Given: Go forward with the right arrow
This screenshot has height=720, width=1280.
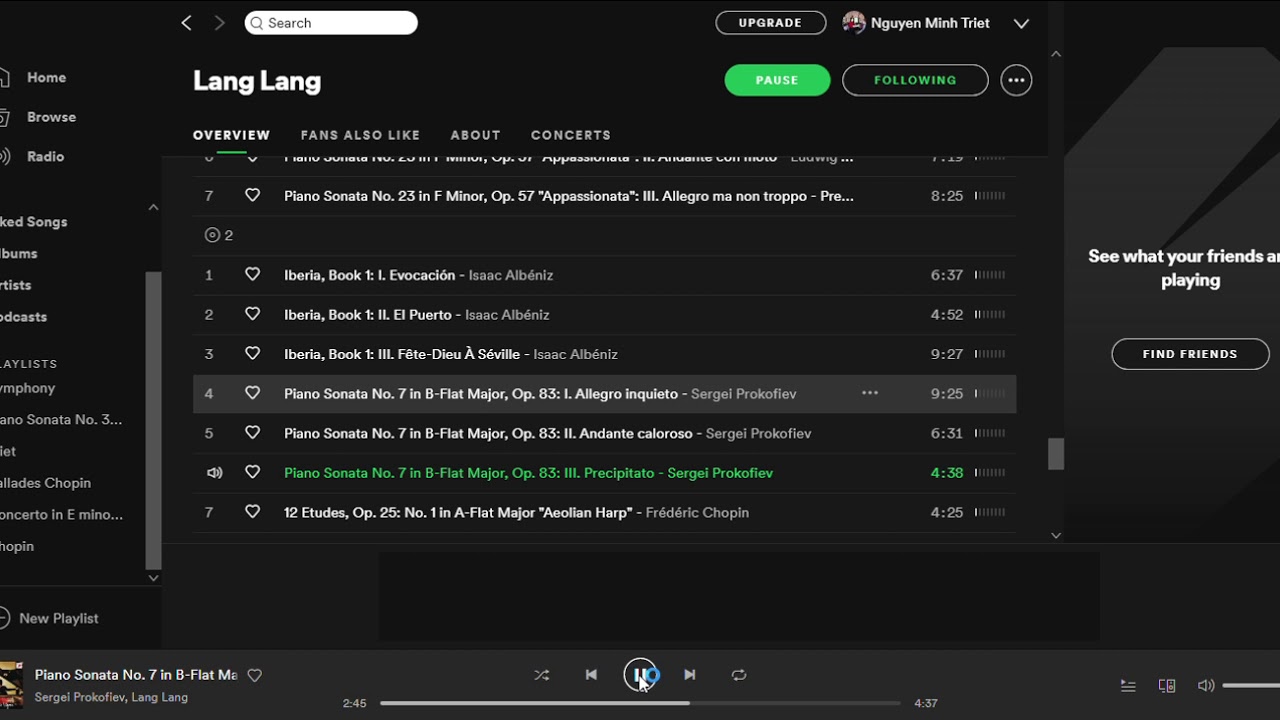Looking at the screenshot, I should (x=220, y=23).
